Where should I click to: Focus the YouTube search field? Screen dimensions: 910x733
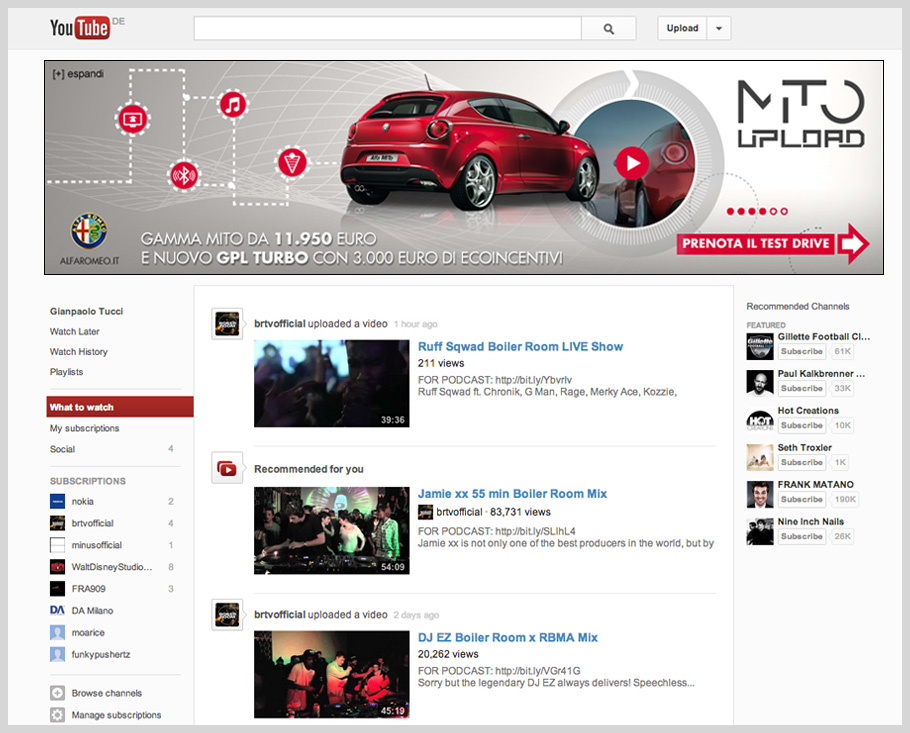click(x=387, y=28)
